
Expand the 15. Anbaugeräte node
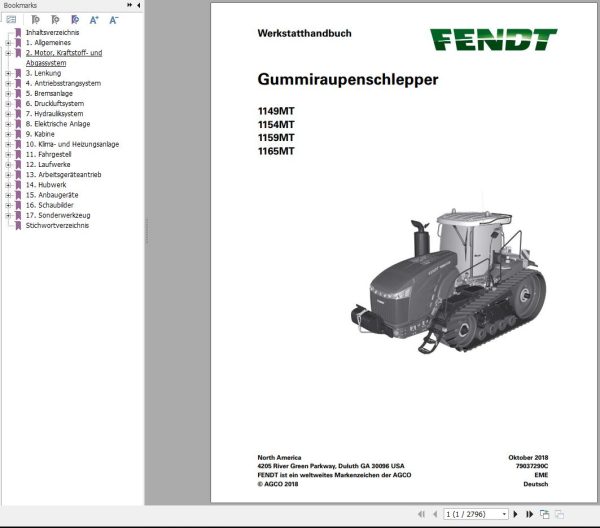(x=8, y=195)
